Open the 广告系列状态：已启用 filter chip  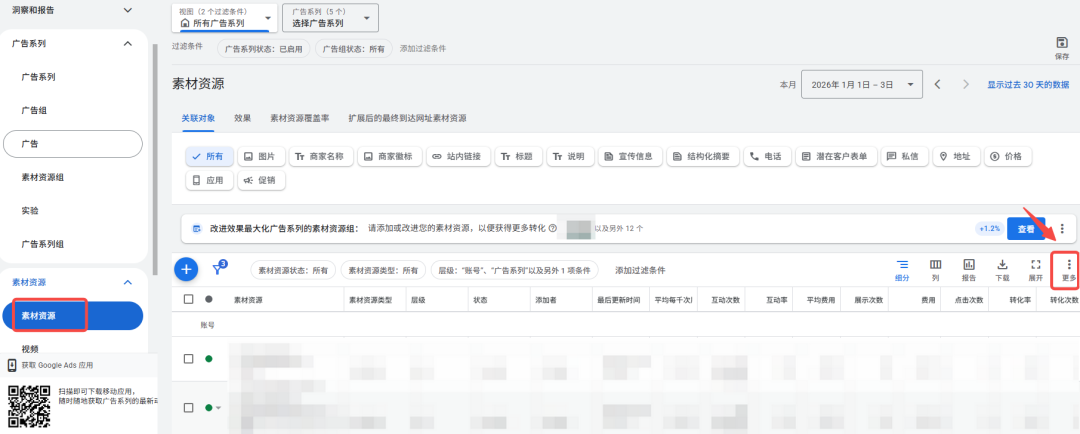click(262, 49)
